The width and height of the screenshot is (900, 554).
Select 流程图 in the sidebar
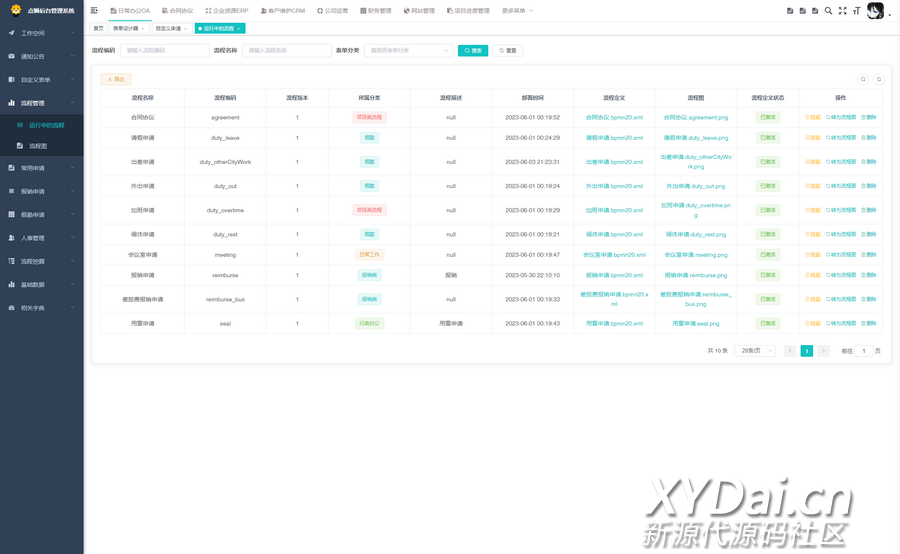38,146
